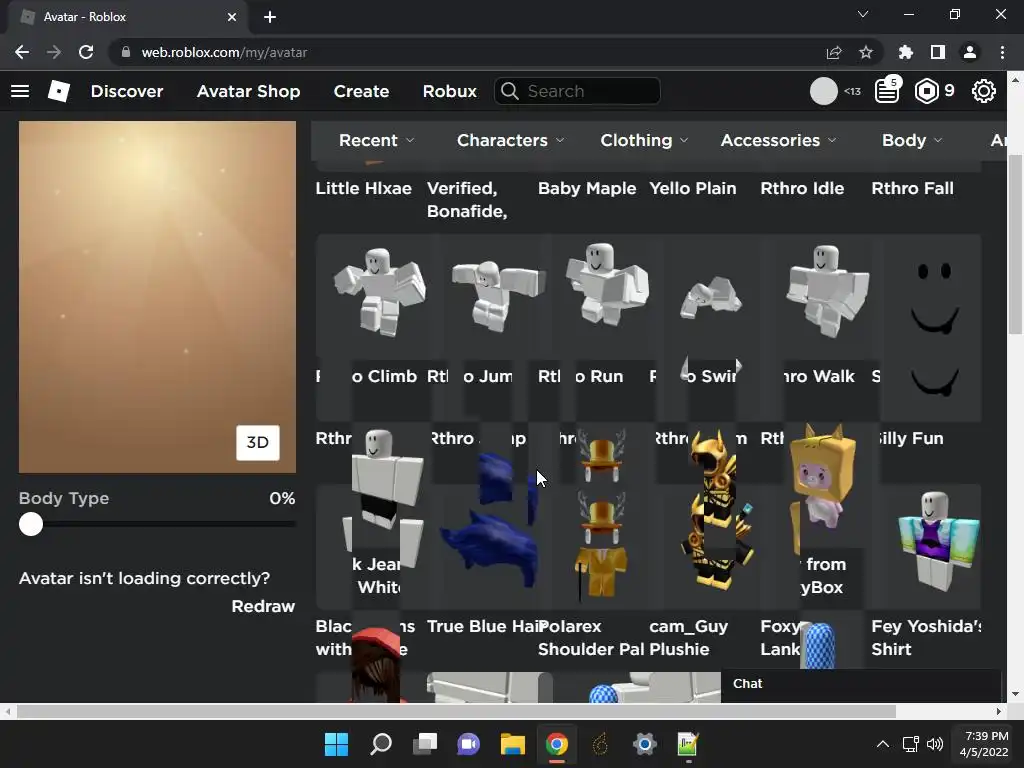Expand the Body dropdown
The height and width of the screenshot is (768, 1024).
pyautogui.click(x=912, y=140)
